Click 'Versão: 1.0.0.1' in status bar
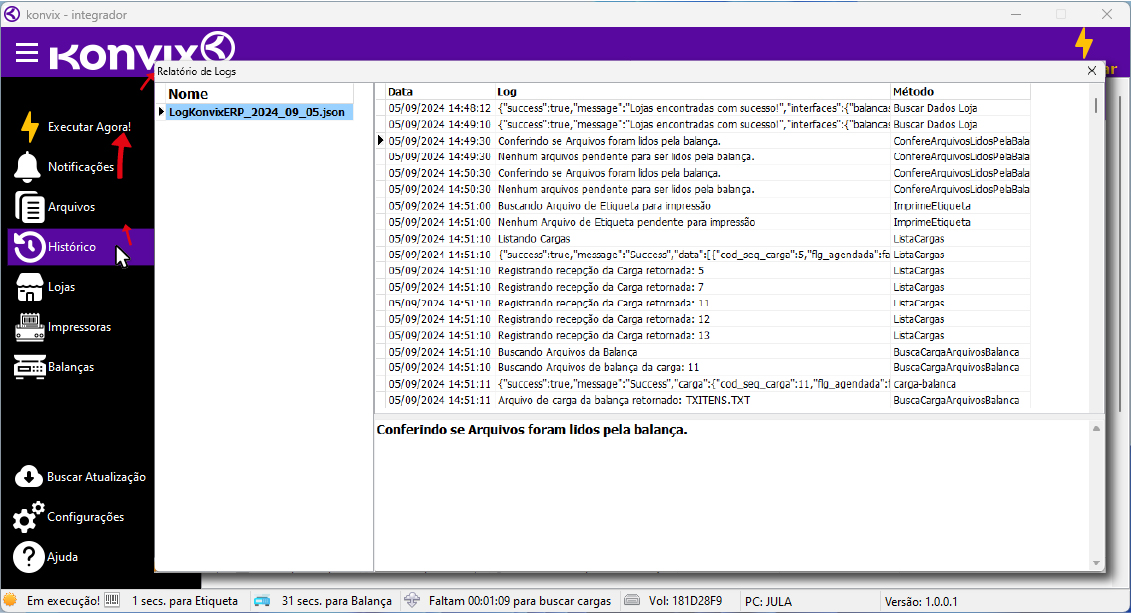Viewport: 1132px width, 613px height. coord(921,601)
